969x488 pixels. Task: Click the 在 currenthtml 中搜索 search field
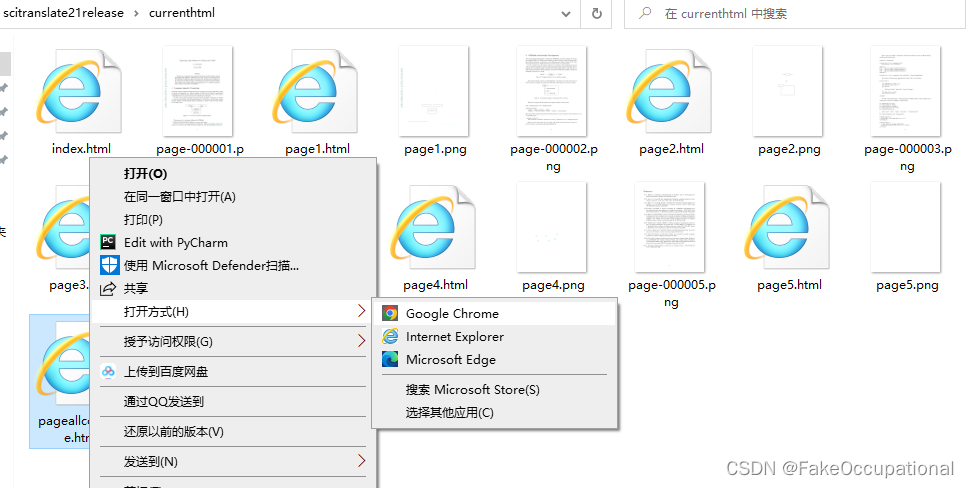click(794, 14)
